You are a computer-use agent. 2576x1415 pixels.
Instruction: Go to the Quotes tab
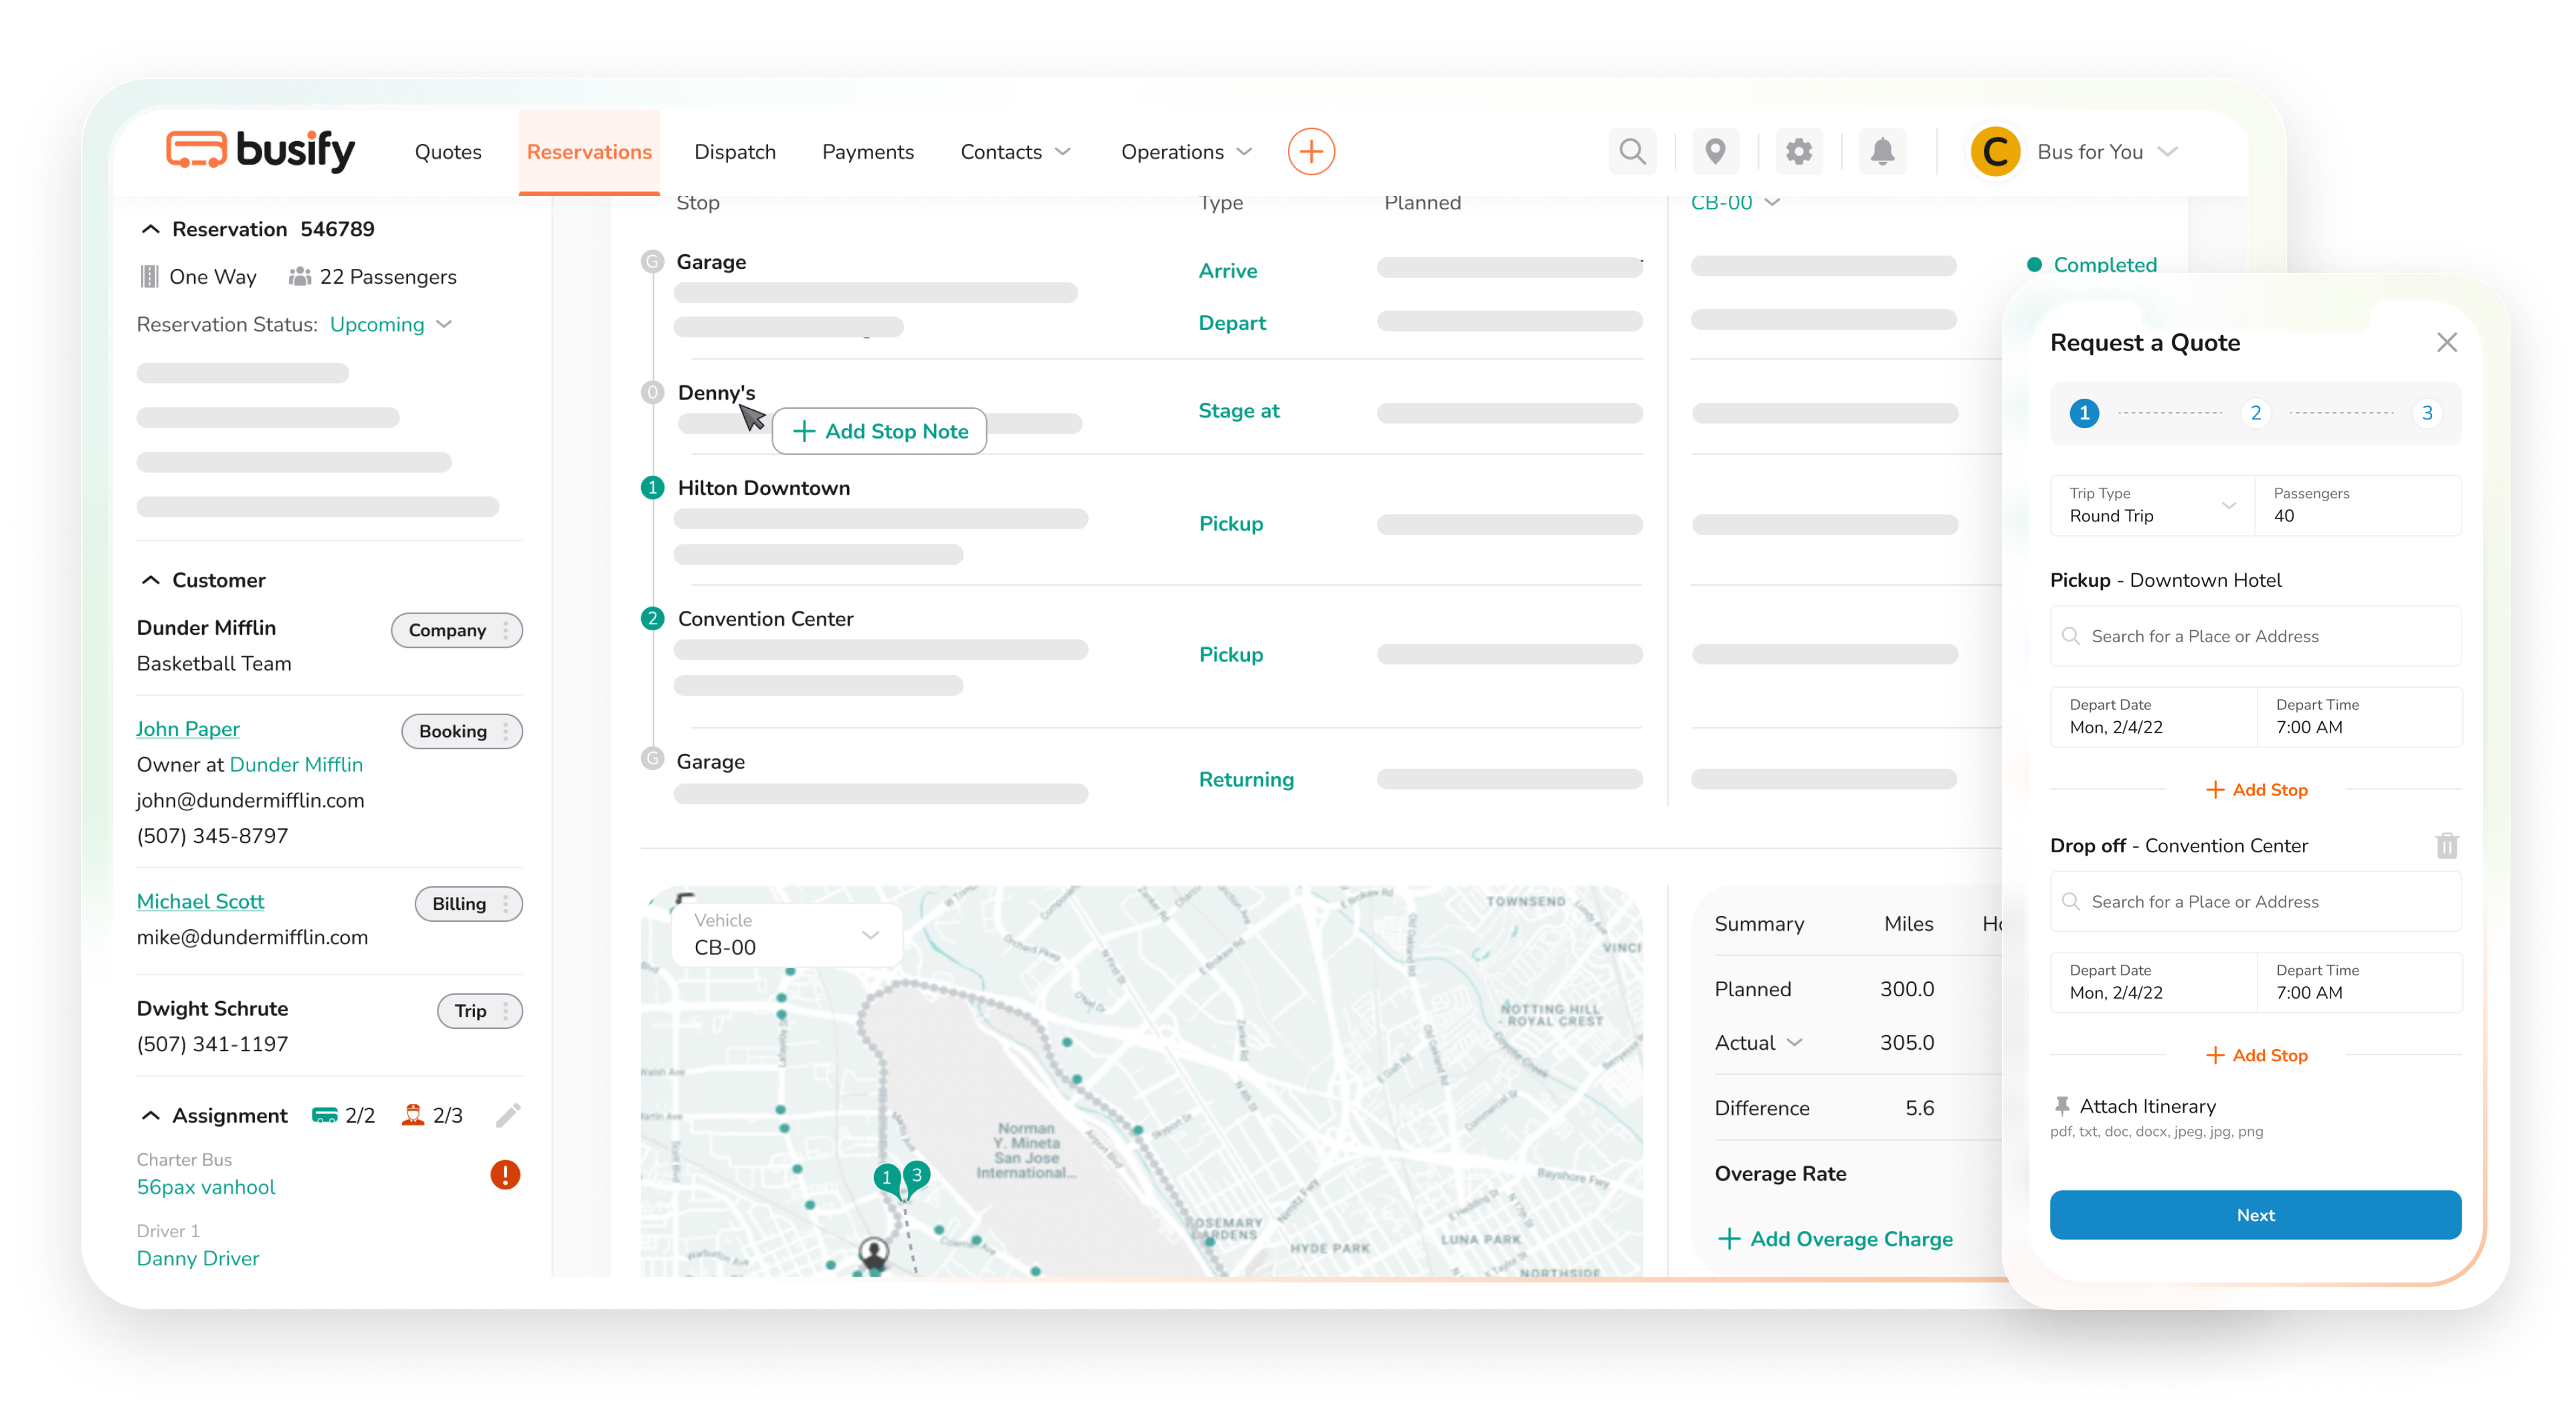coord(448,151)
